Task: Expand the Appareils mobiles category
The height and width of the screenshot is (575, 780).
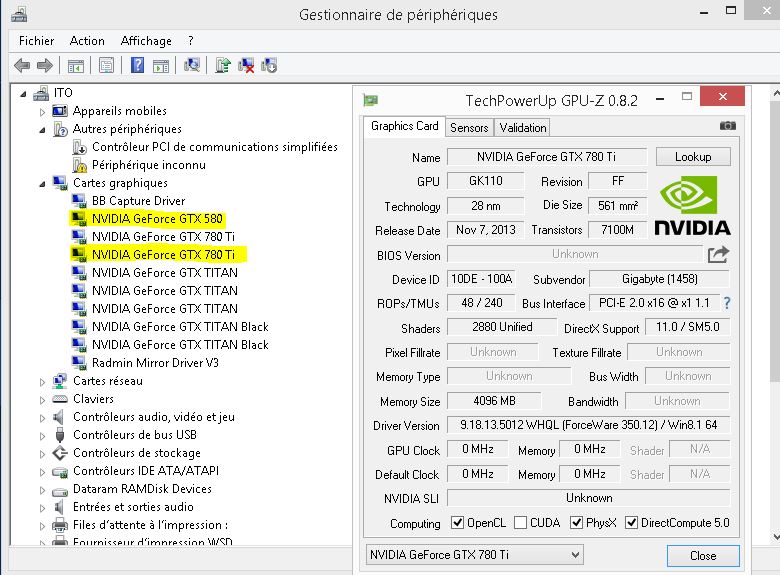Action: [42, 112]
